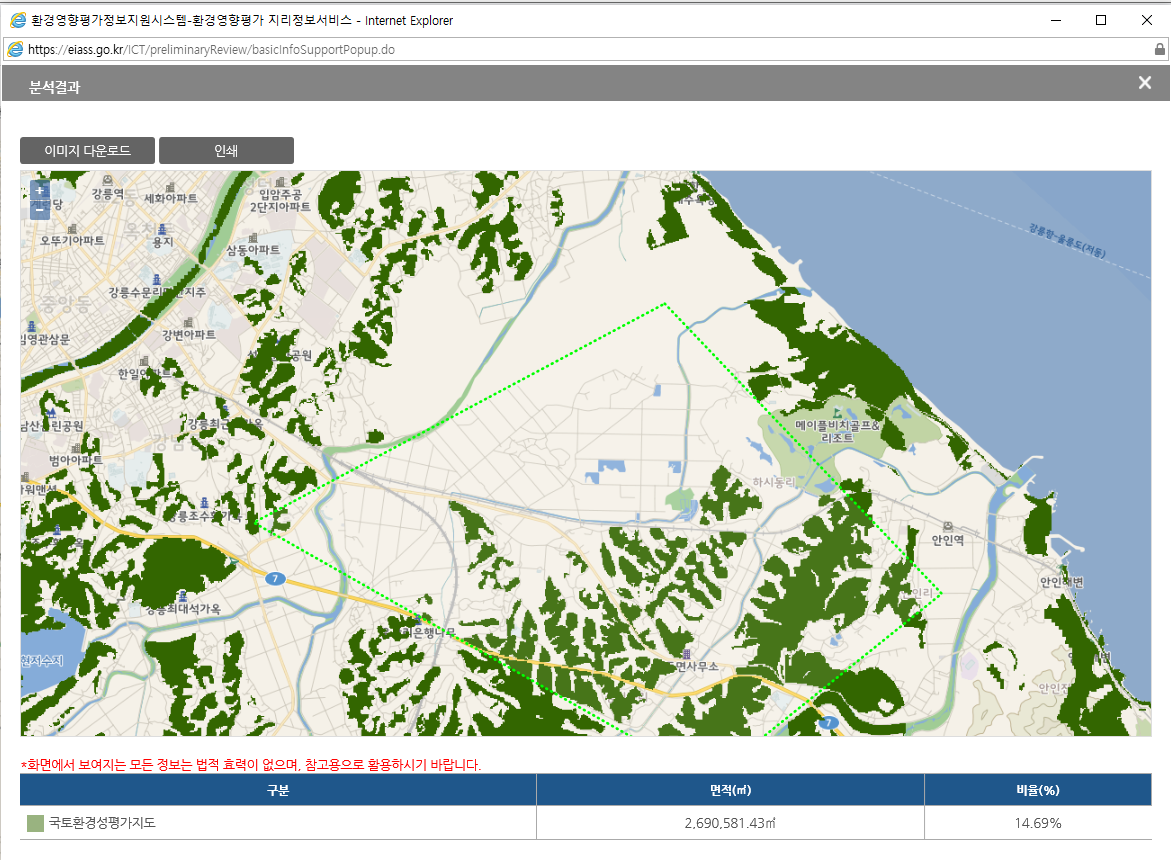Click the security lock icon in address bar

pyautogui.click(x=1159, y=49)
